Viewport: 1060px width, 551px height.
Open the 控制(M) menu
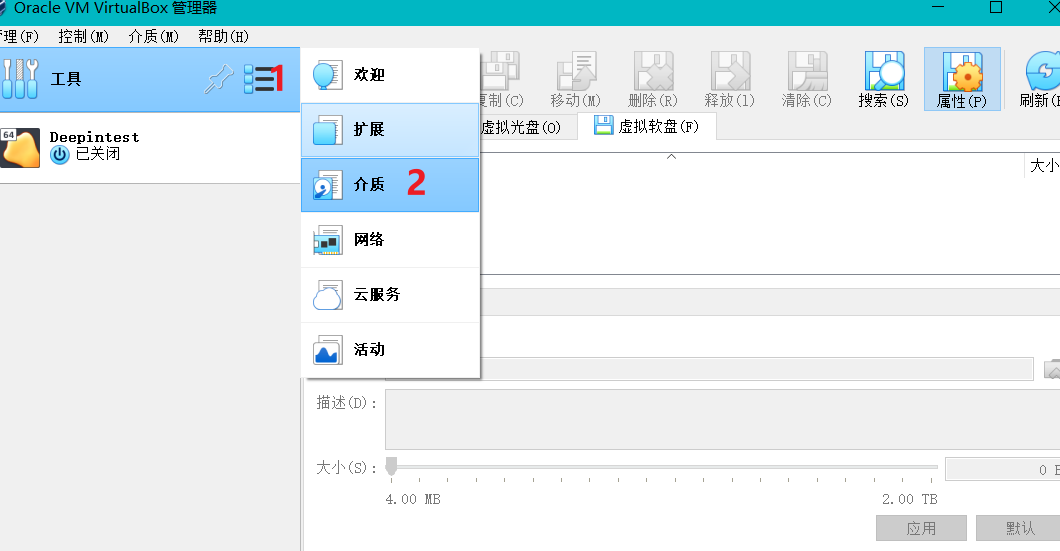[x=83, y=37]
